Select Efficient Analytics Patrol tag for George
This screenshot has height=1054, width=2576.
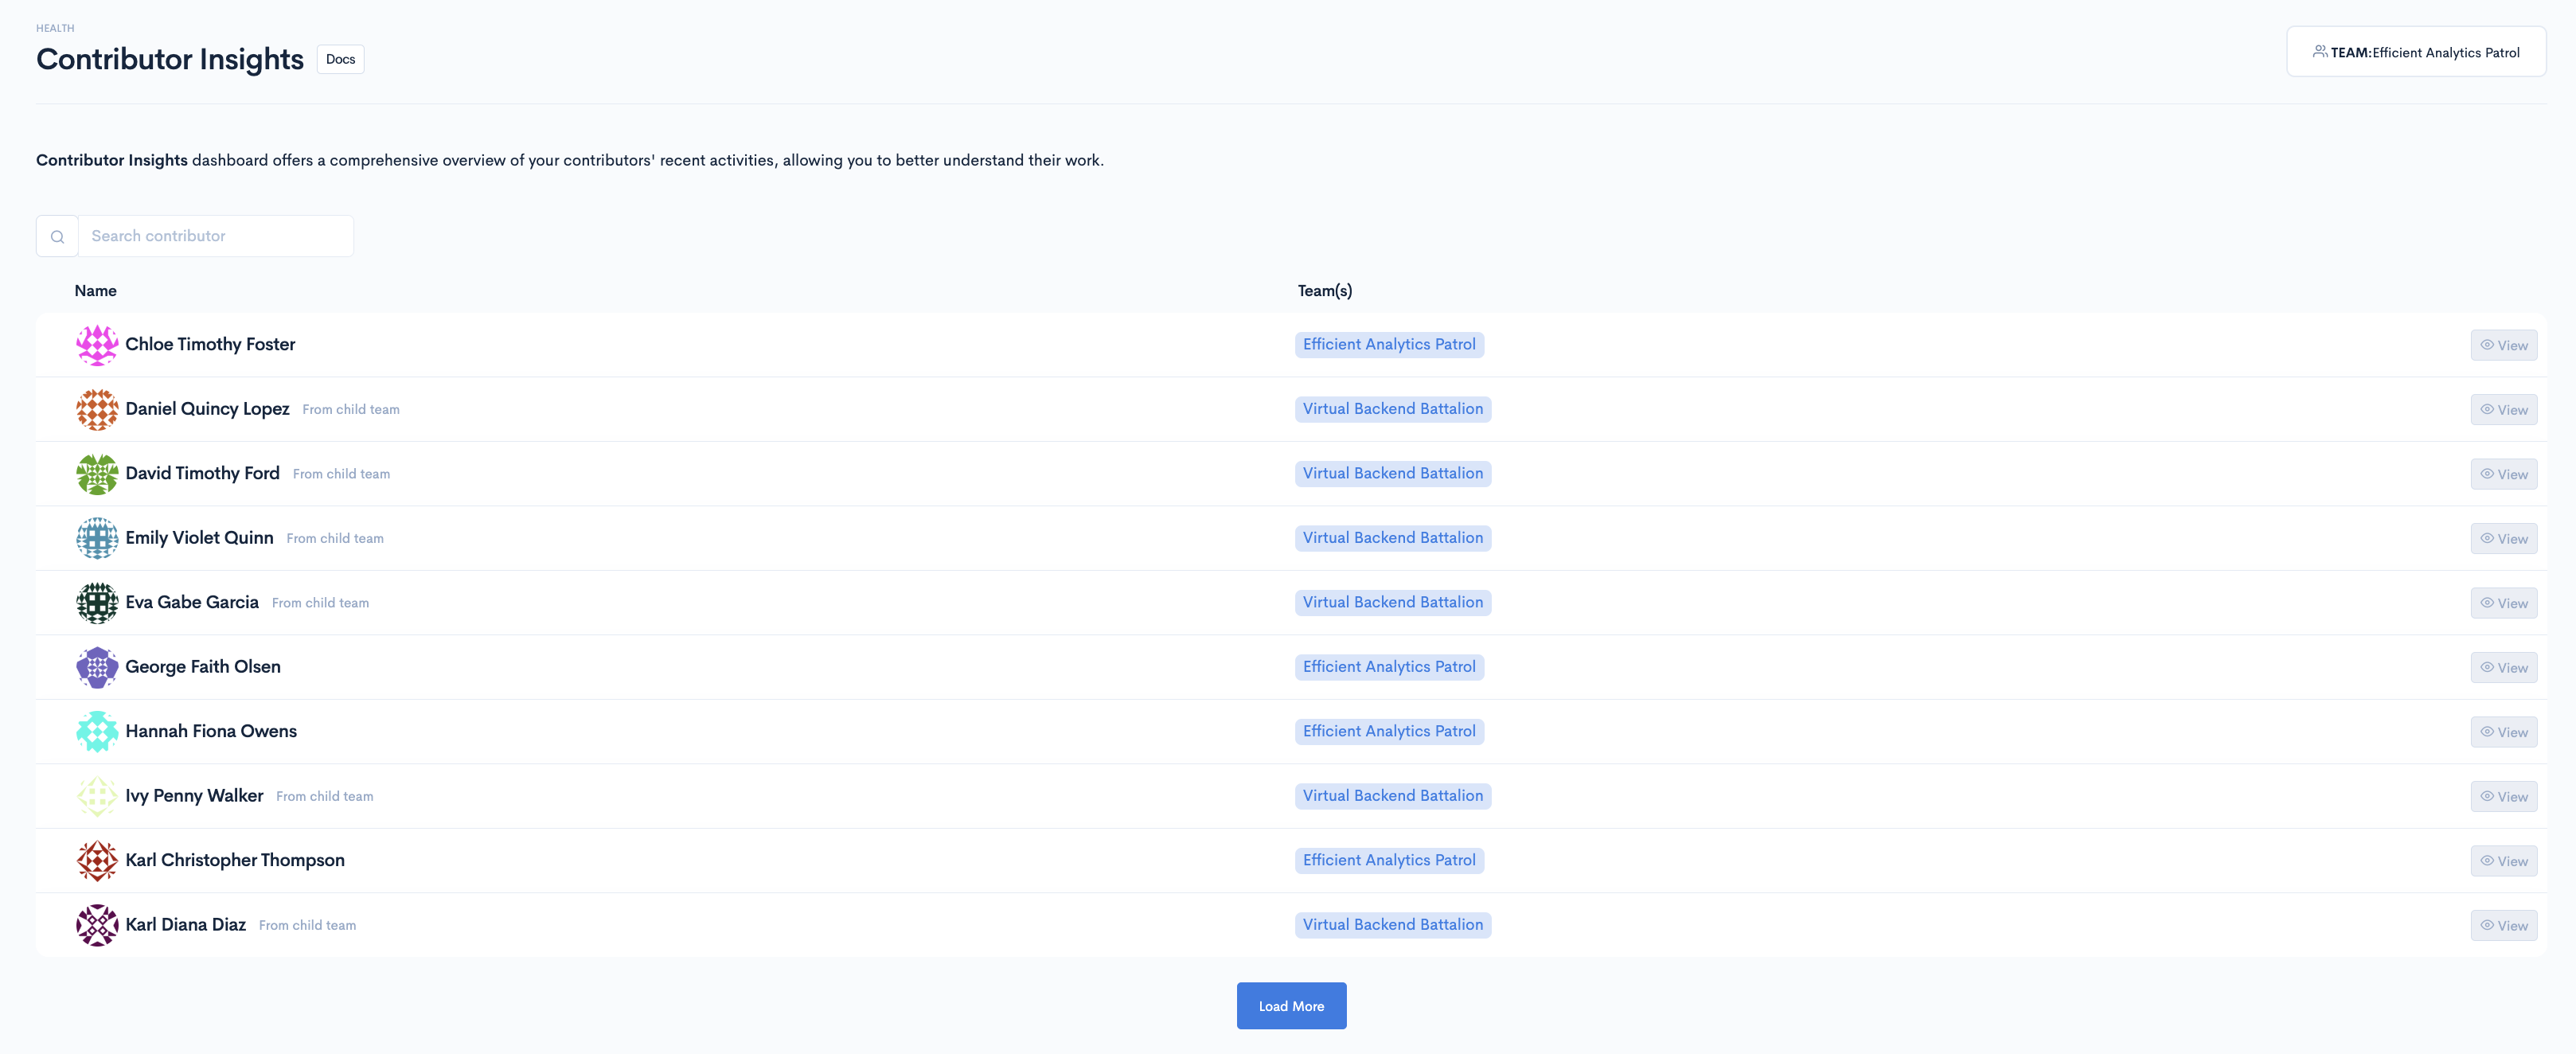pos(1388,667)
